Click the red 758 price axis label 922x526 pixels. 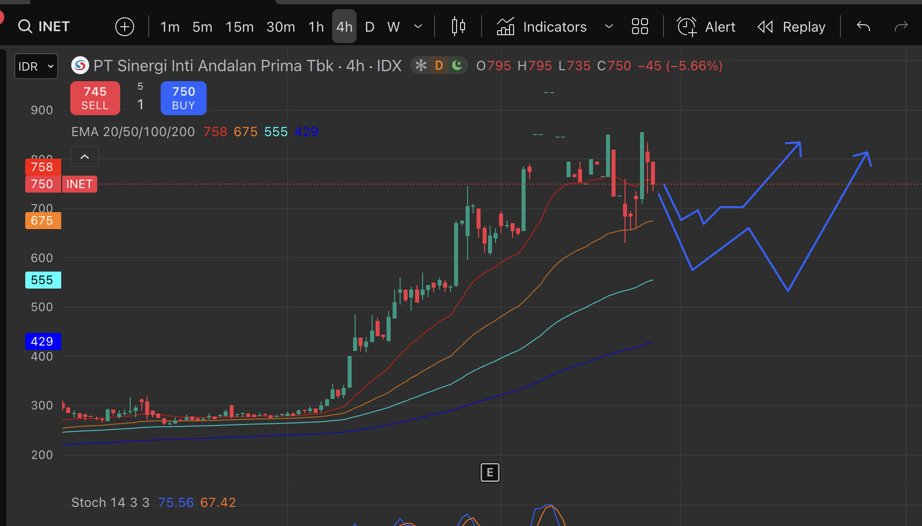tap(42, 167)
